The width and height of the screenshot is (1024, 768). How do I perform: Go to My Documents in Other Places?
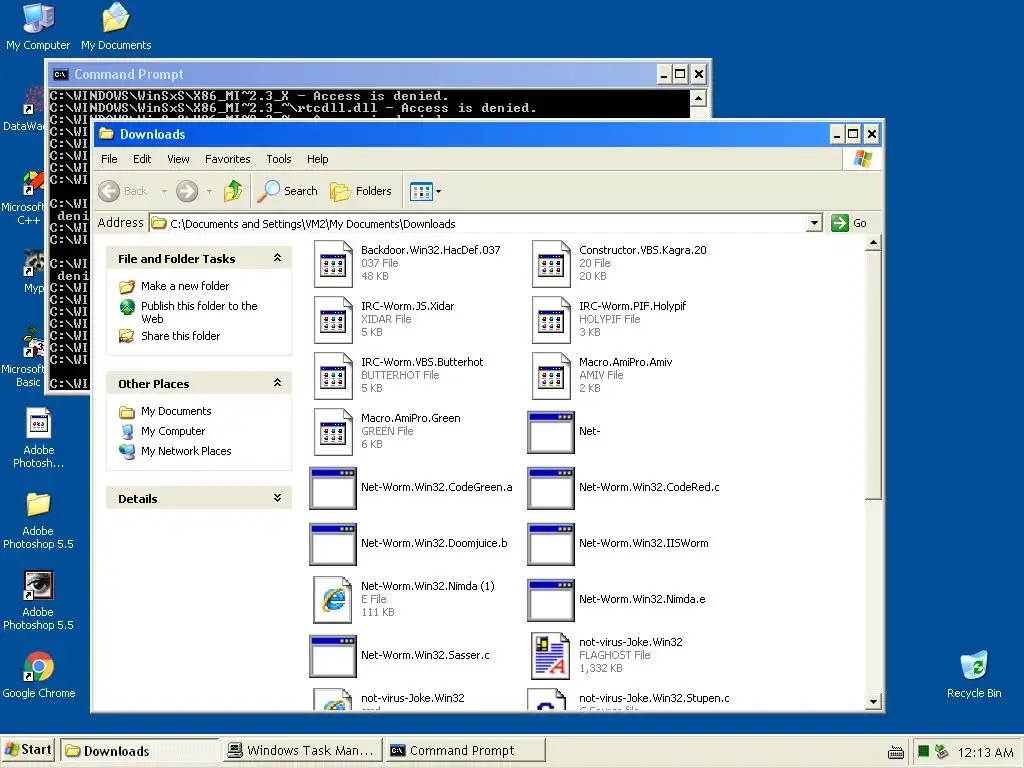(176, 411)
